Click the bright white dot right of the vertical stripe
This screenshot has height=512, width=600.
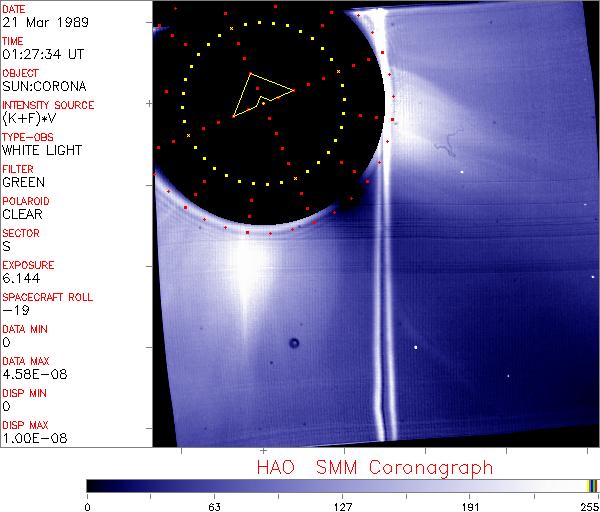[x=416, y=347]
